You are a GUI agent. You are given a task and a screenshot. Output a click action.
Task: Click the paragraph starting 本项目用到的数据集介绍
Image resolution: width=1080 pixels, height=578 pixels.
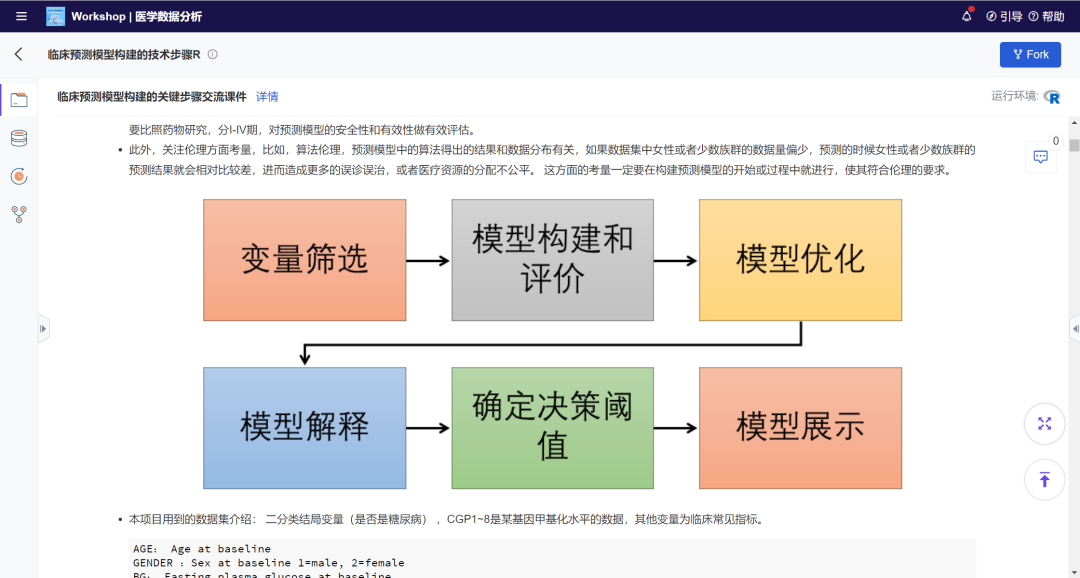pos(446,519)
